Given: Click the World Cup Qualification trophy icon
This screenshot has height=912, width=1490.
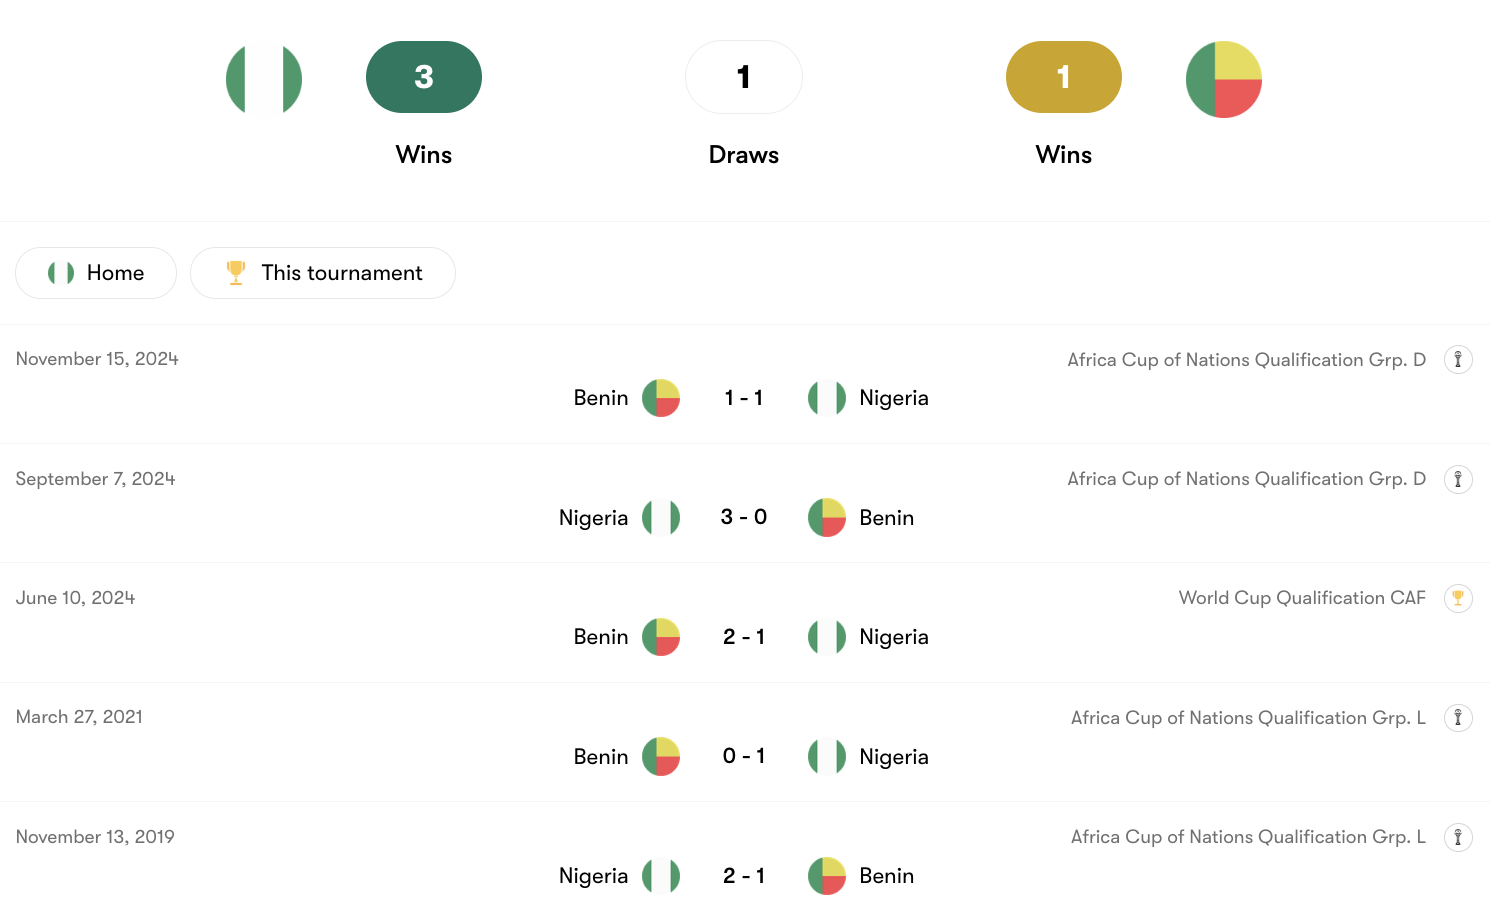Looking at the screenshot, I should click(1458, 598).
